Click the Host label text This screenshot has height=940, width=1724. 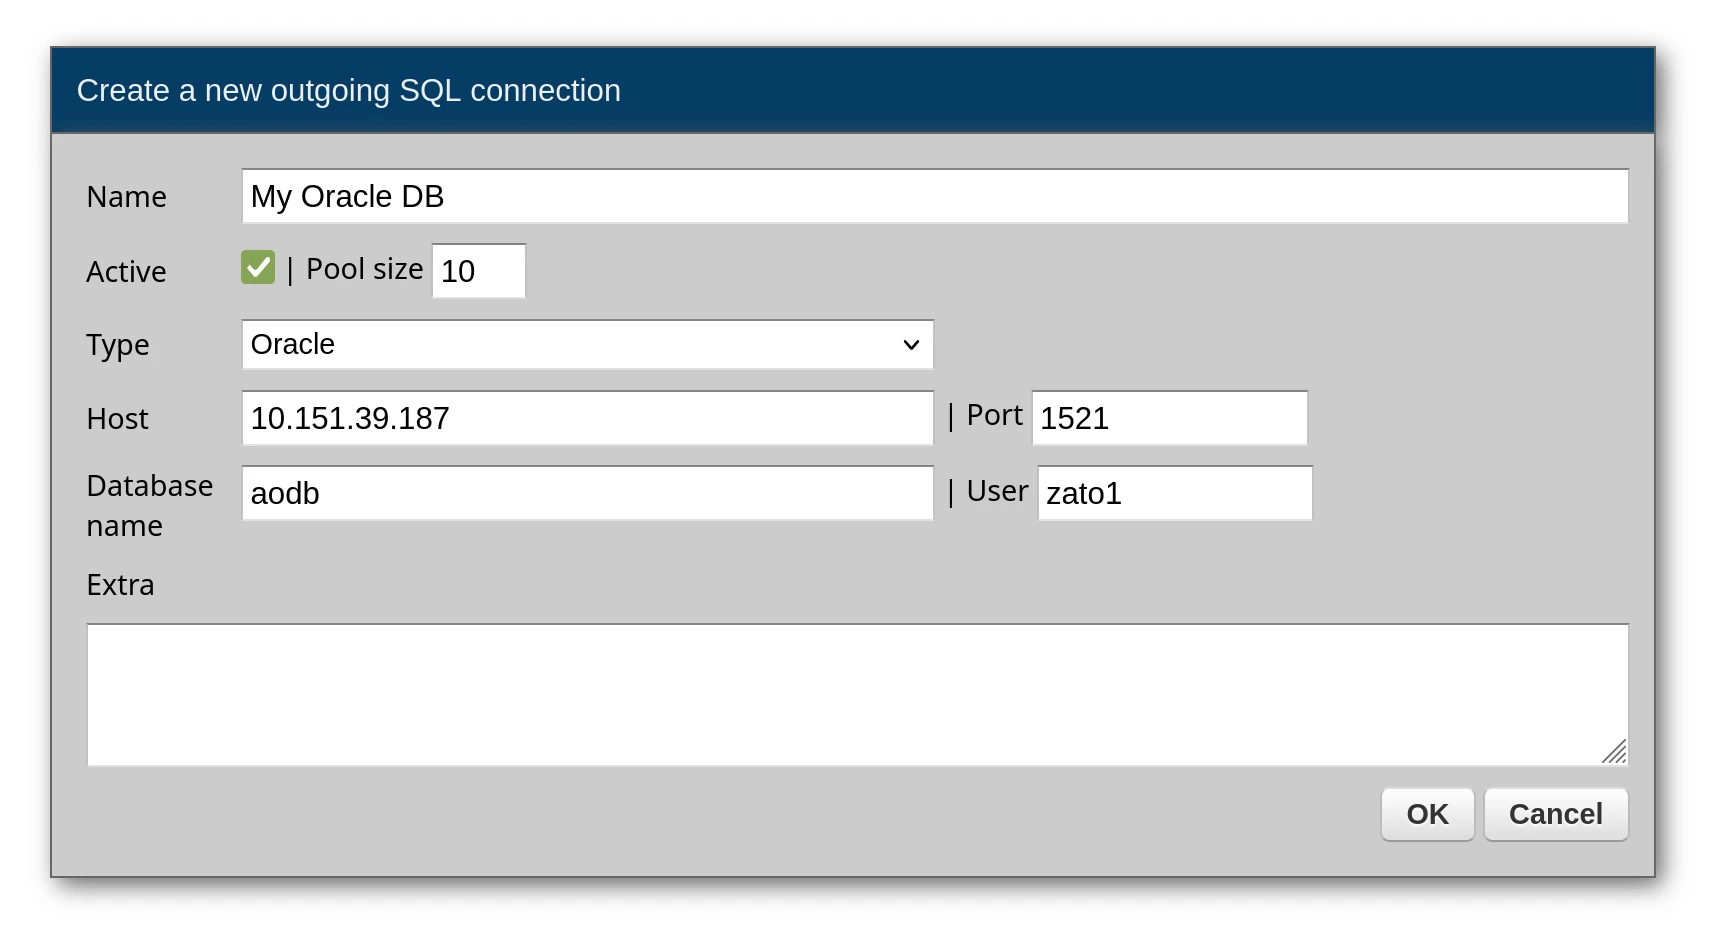pyautogui.click(x=117, y=419)
